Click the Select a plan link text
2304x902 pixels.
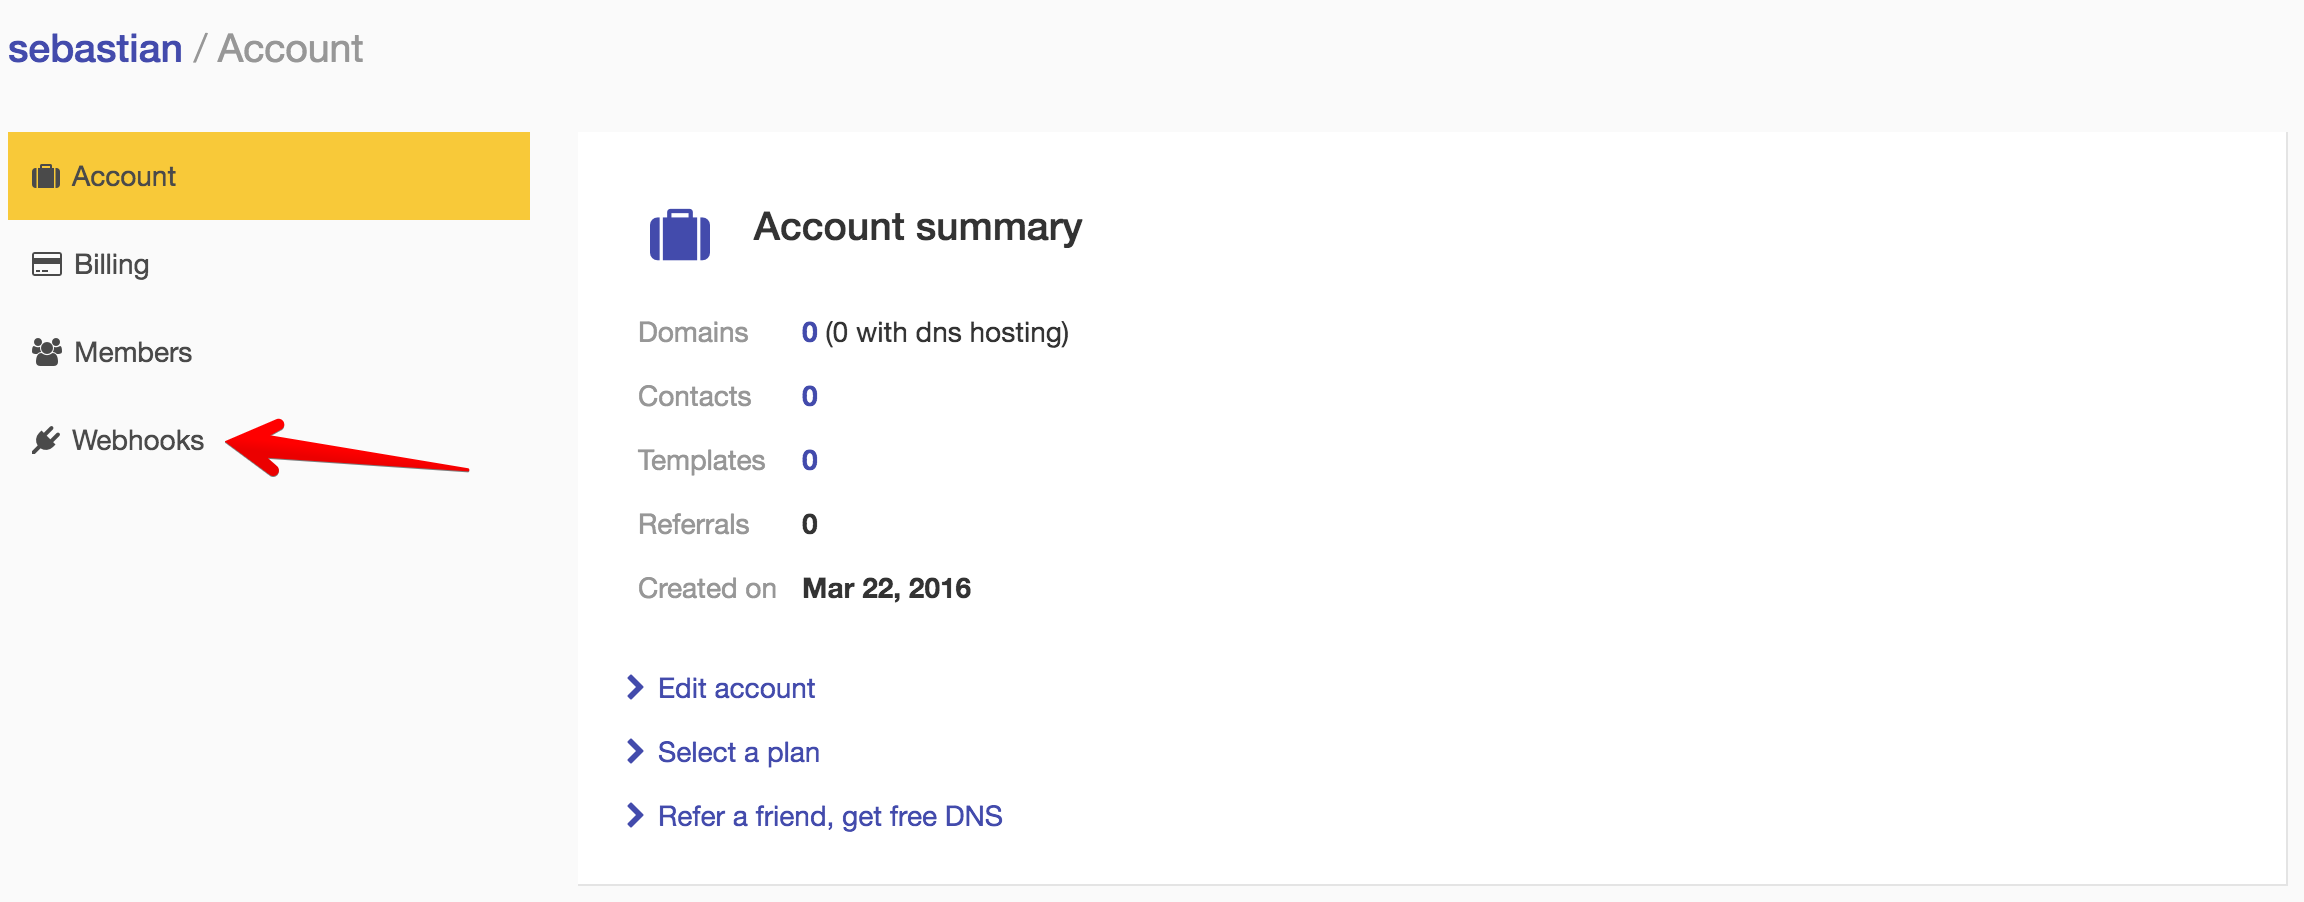coord(738,752)
